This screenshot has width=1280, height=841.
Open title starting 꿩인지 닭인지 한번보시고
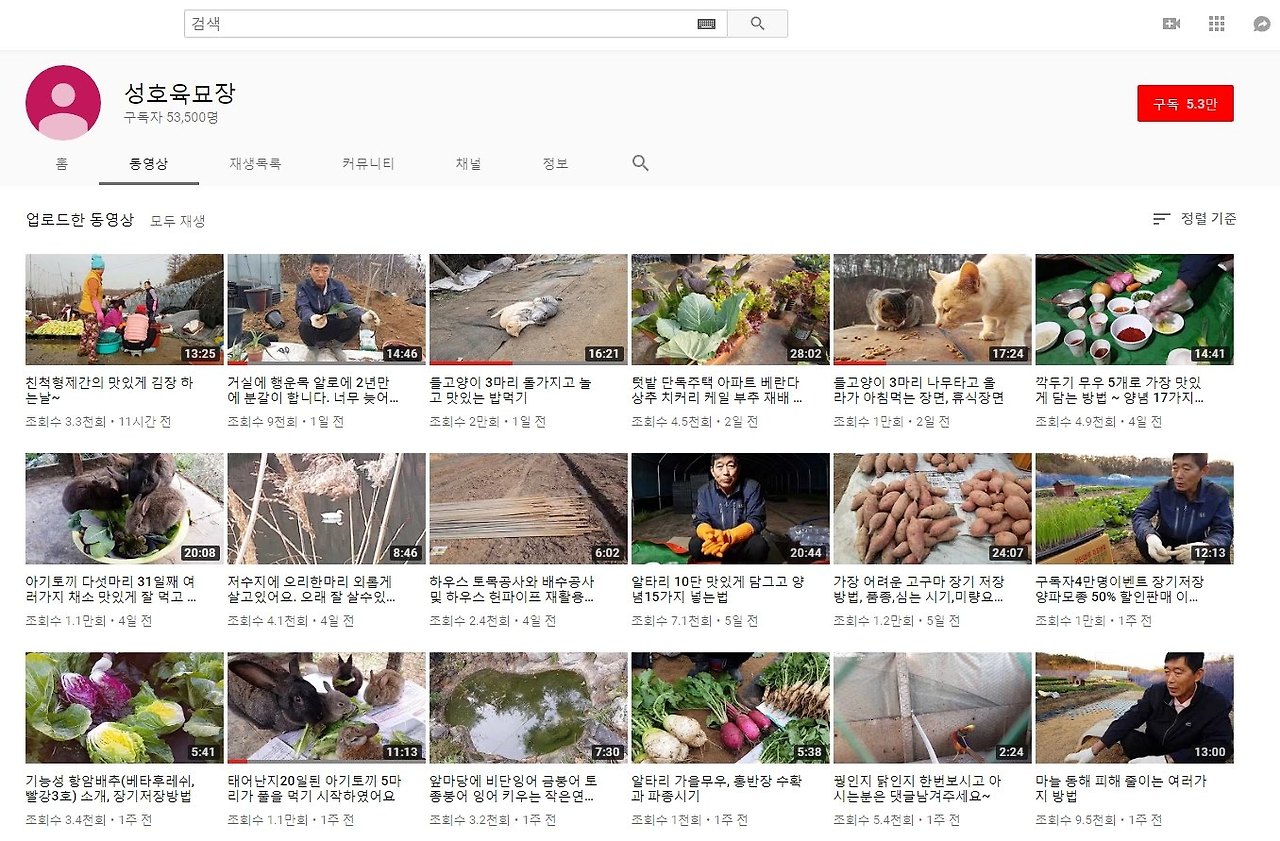point(918,789)
